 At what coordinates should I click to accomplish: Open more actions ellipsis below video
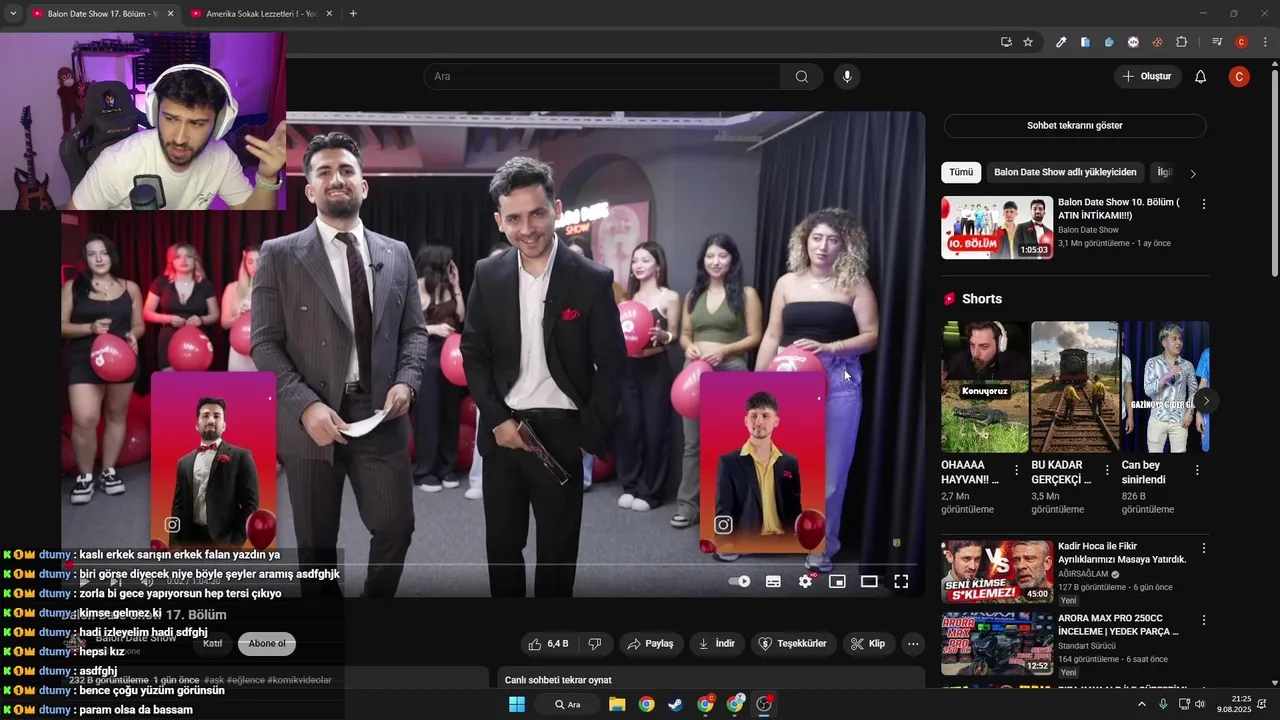tap(912, 644)
